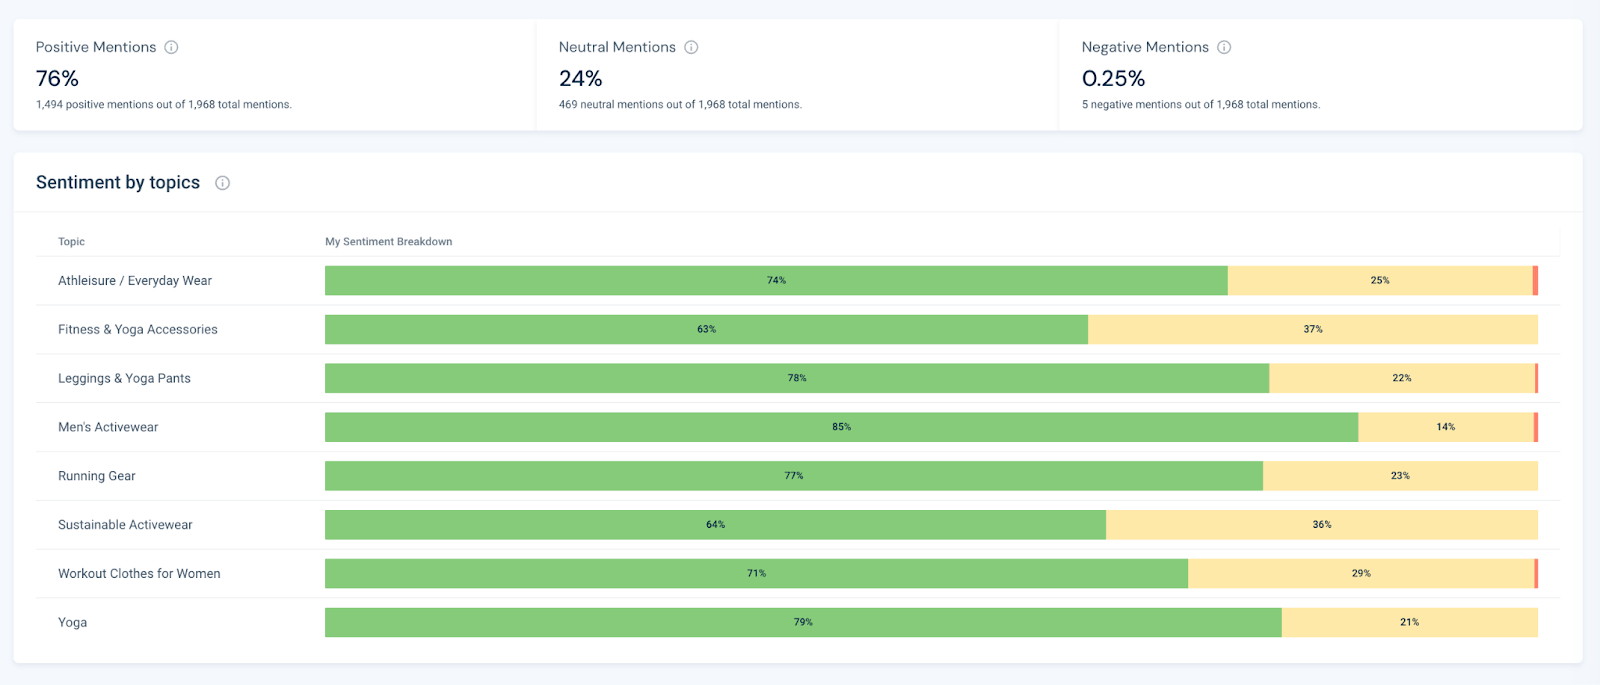Click the '1,494 positive mentions' description text
This screenshot has height=685, width=1600.
pos(164,104)
